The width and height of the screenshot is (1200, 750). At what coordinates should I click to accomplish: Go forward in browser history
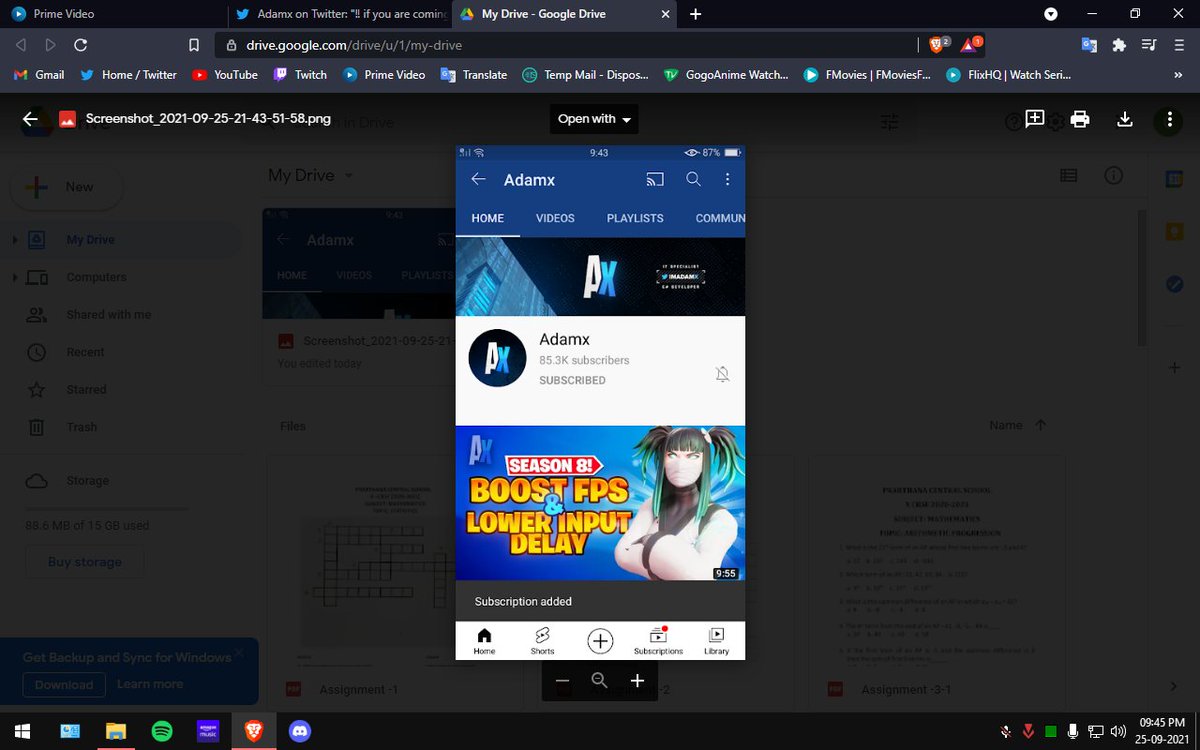click(x=50, y=45)
